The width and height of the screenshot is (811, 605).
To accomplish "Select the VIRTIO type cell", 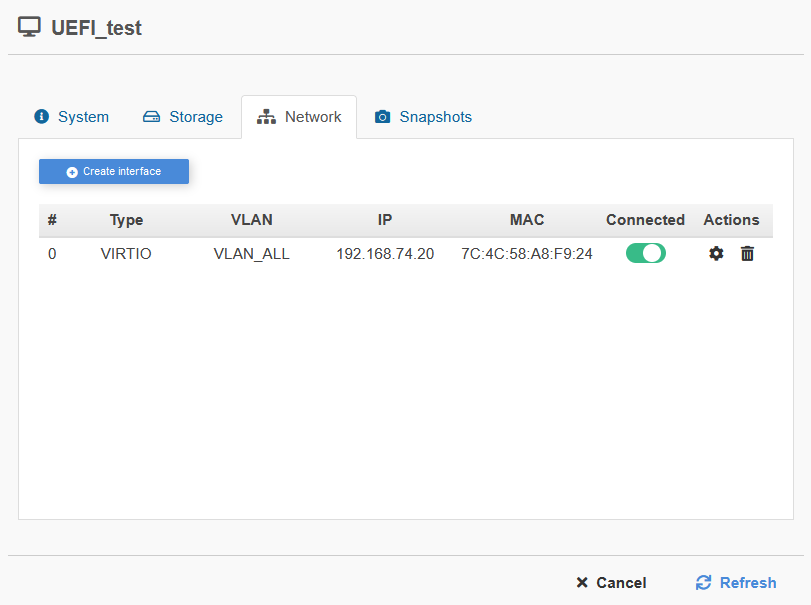I will tap(126, 254).
